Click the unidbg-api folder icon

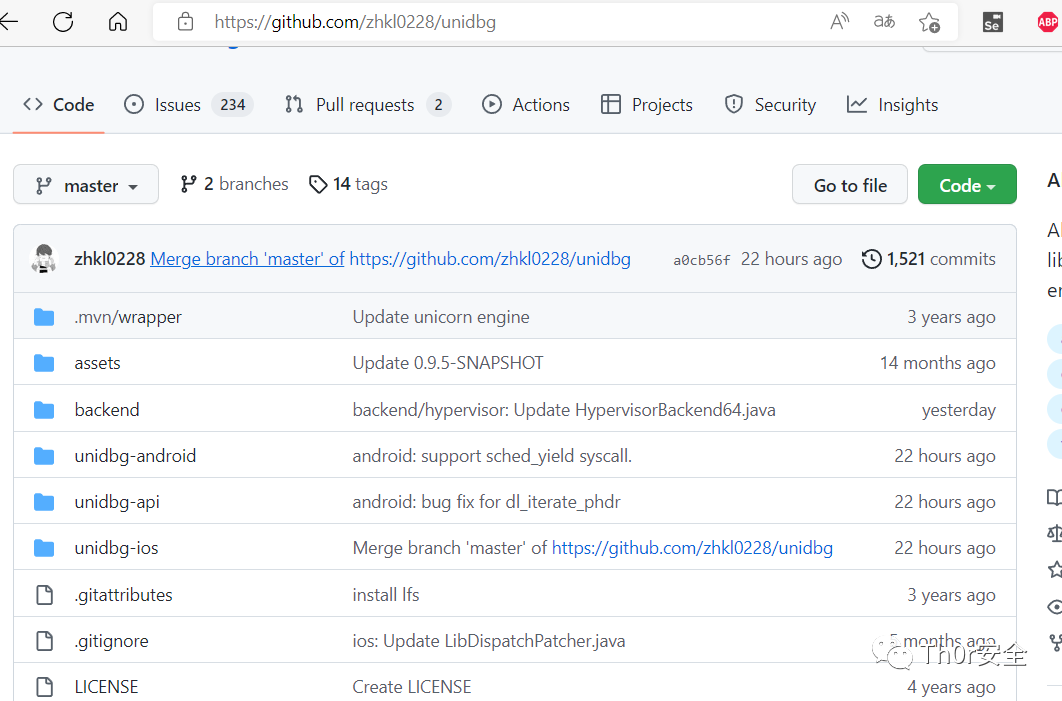pos(44,502)
